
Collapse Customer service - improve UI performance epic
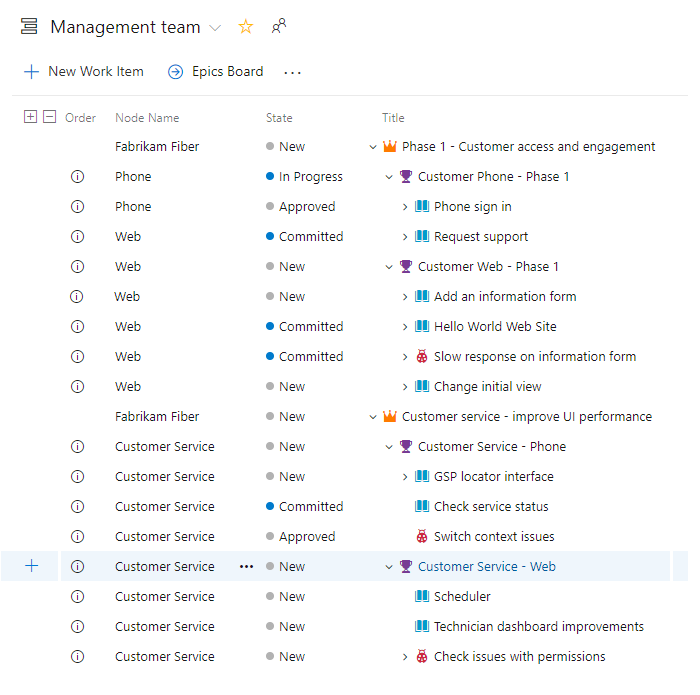374,417
